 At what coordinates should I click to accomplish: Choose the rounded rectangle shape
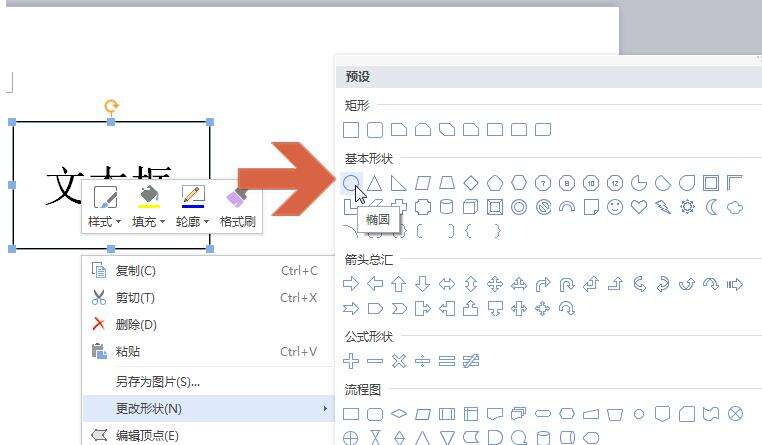click(375, 130)
